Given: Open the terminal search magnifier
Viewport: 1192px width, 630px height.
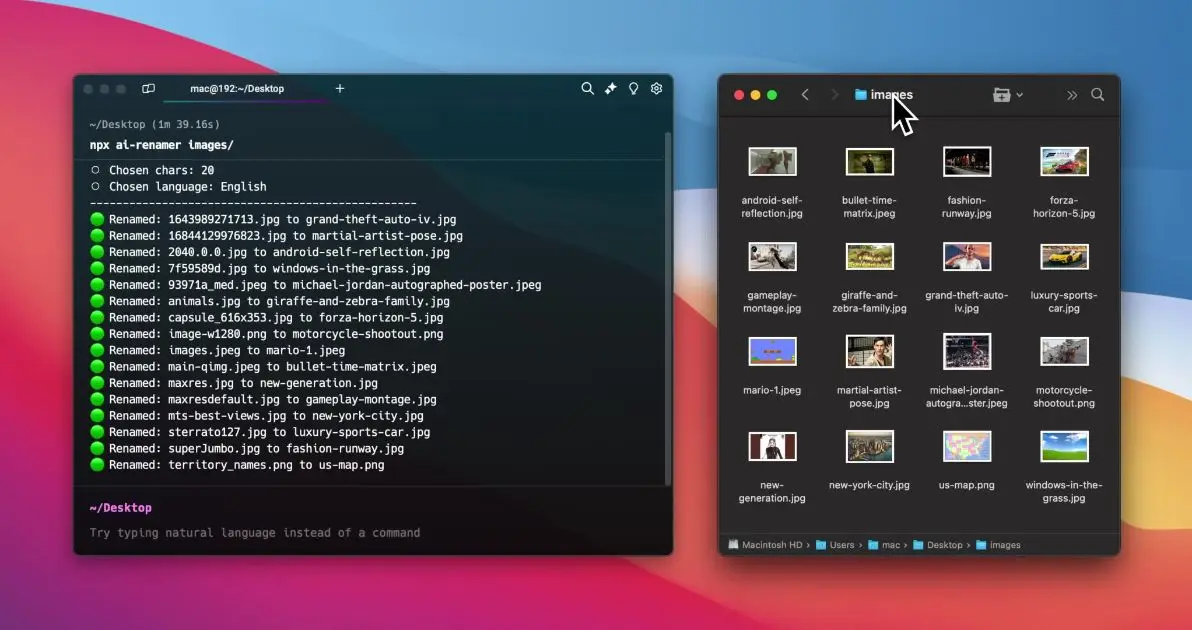Looking at the screenshot, I should (x=588, y=88).
